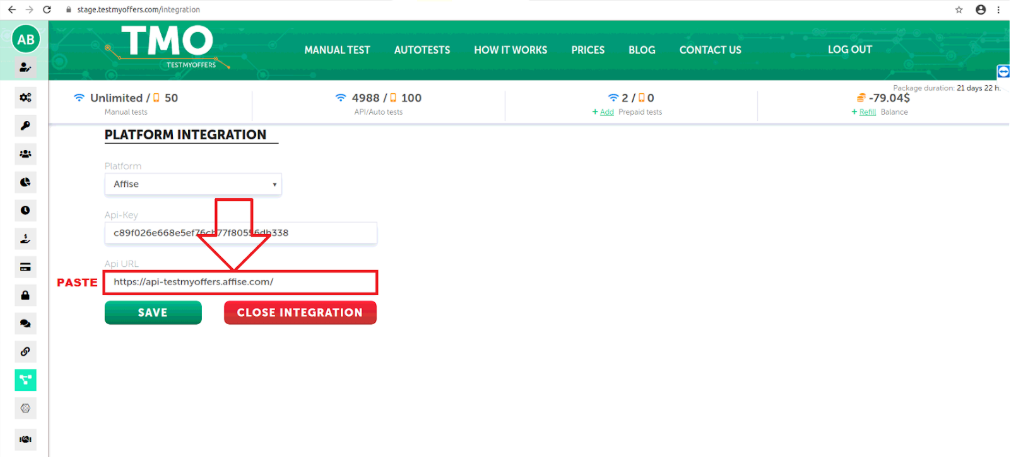1011x457 pixels.
Task: Click the Api URL input field
Action: (240, 282)
